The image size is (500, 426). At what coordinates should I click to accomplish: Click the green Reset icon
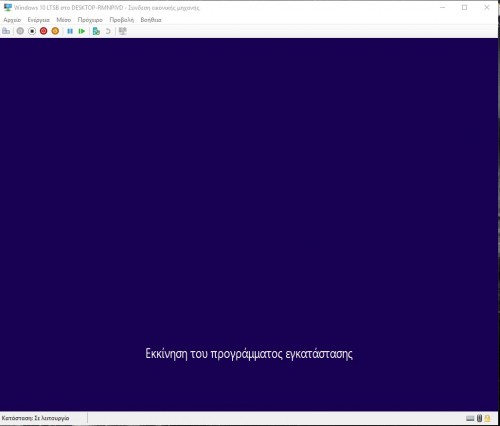82,31
